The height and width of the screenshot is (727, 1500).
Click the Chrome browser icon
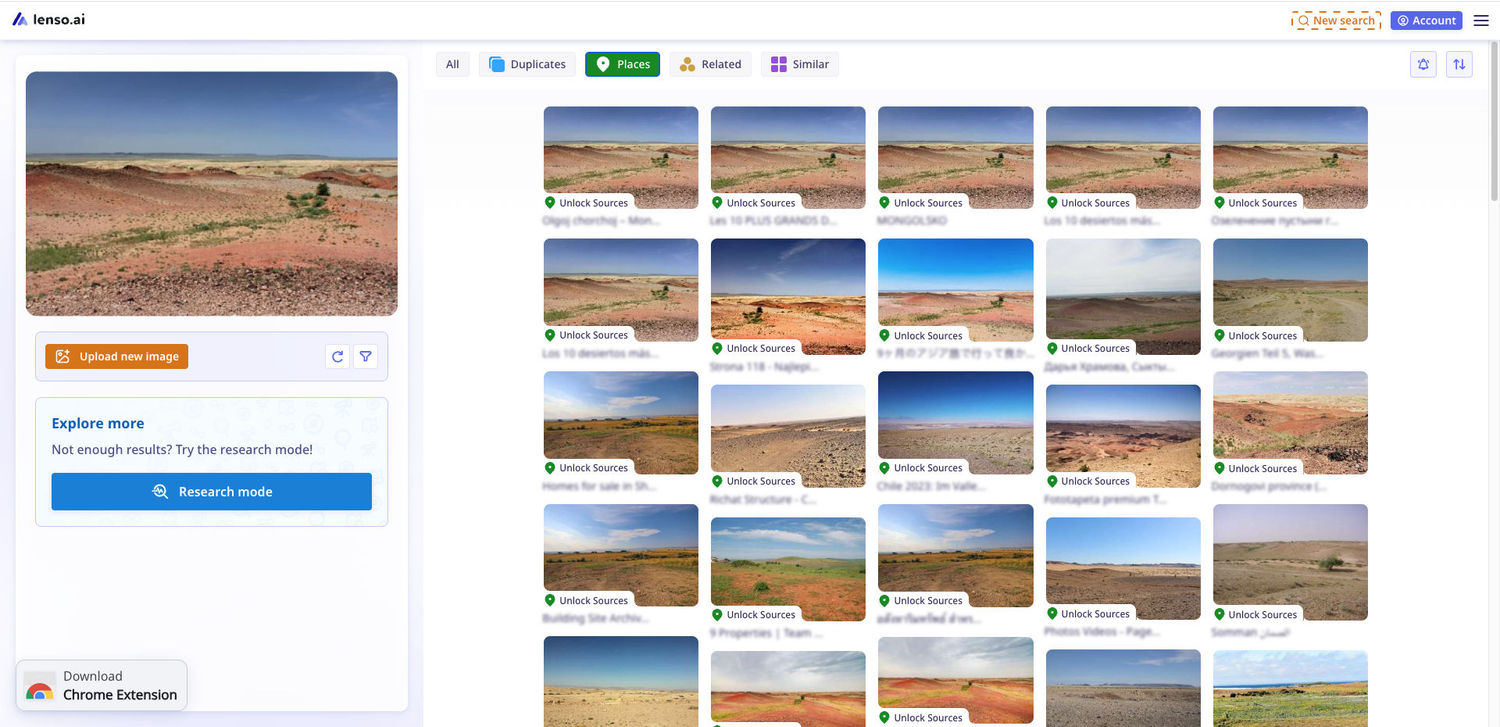point(39,690)
